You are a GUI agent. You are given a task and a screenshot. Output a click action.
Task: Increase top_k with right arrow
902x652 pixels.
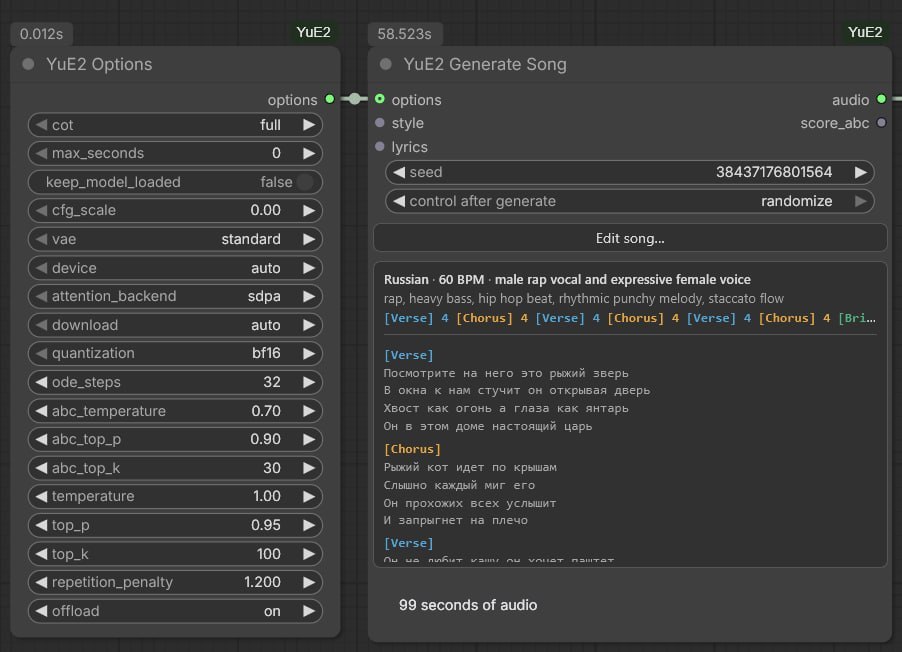click(309, 554)
